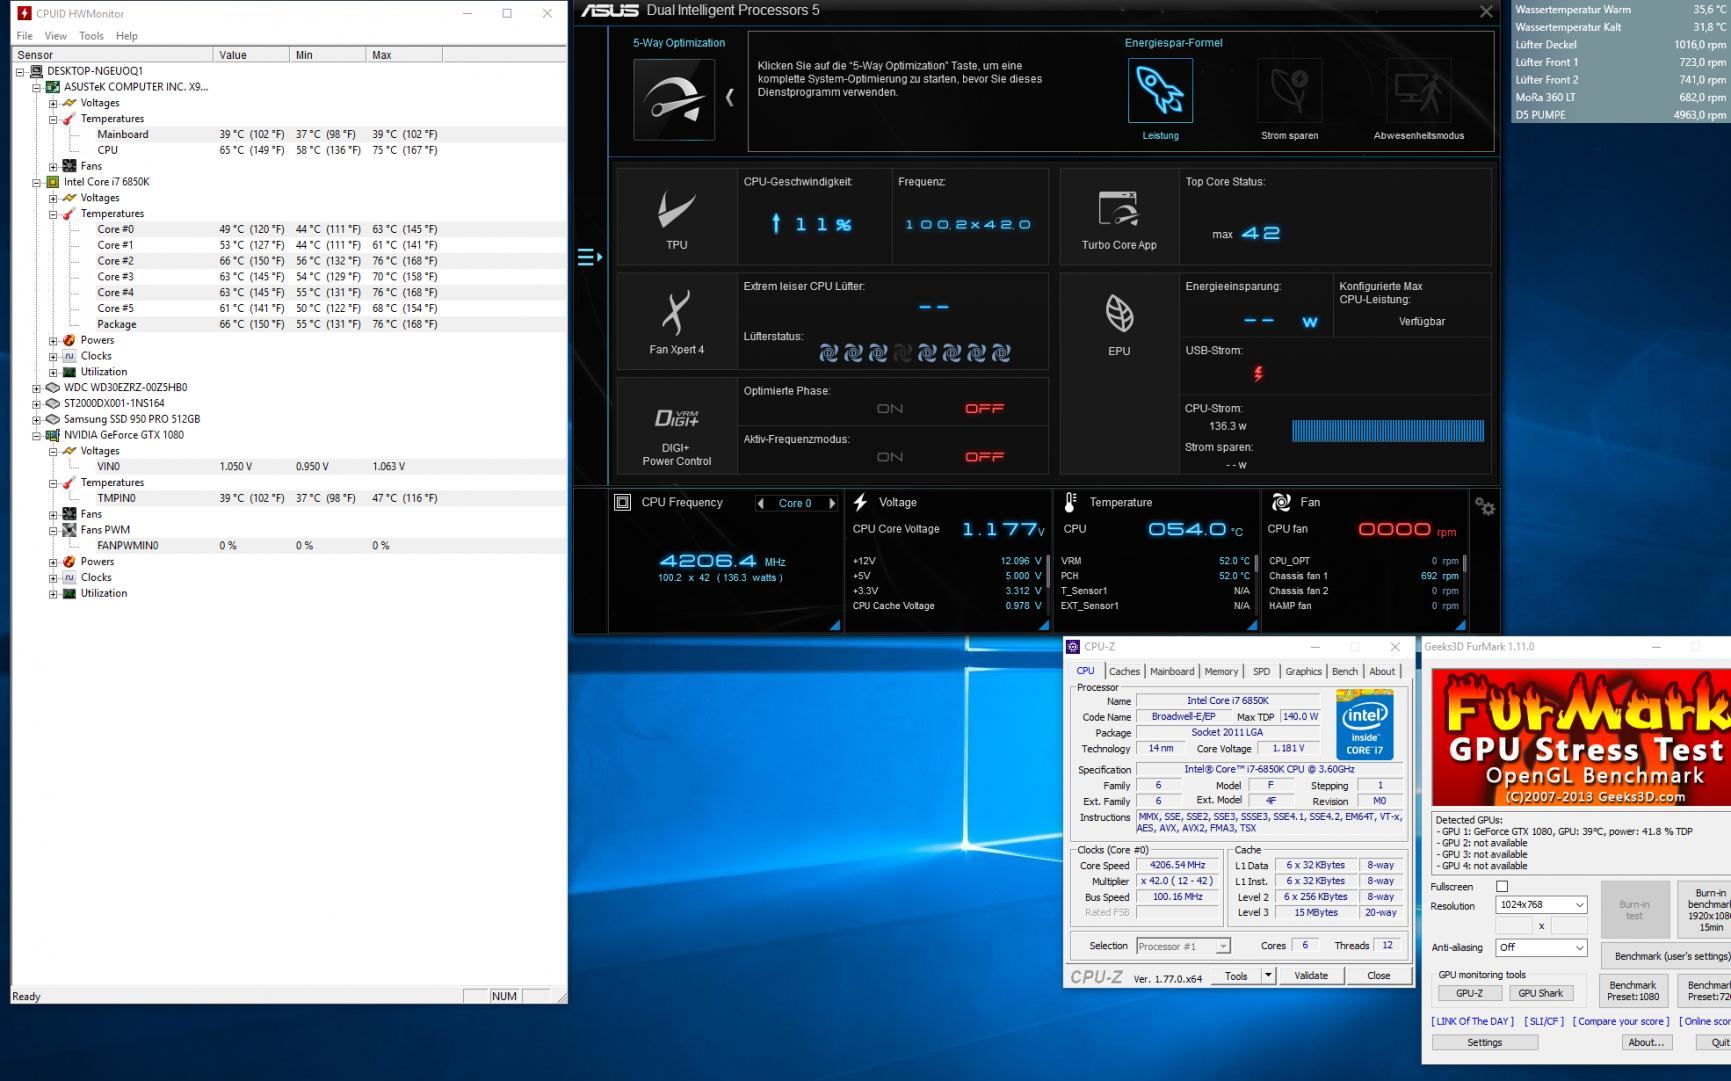Click the GPU-Z monitoring tool button
This screenshot has width=1731, height=1081.
[x=1469, y=993]
